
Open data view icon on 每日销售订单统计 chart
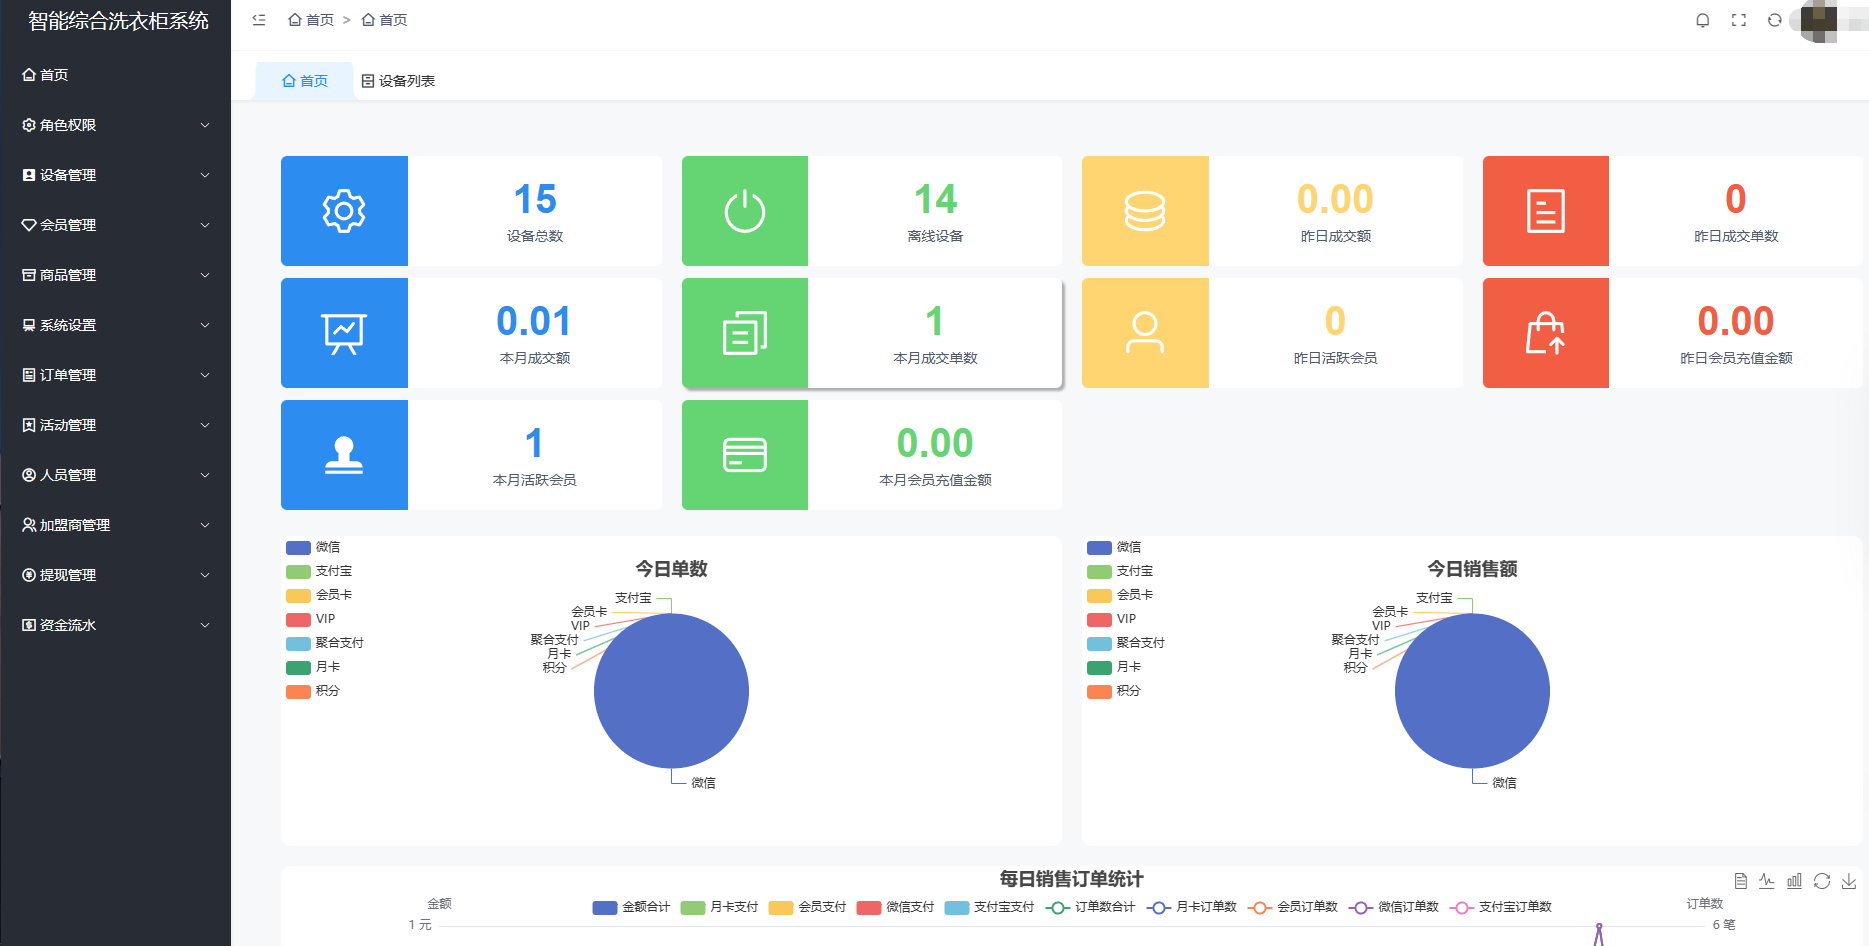1741,881
